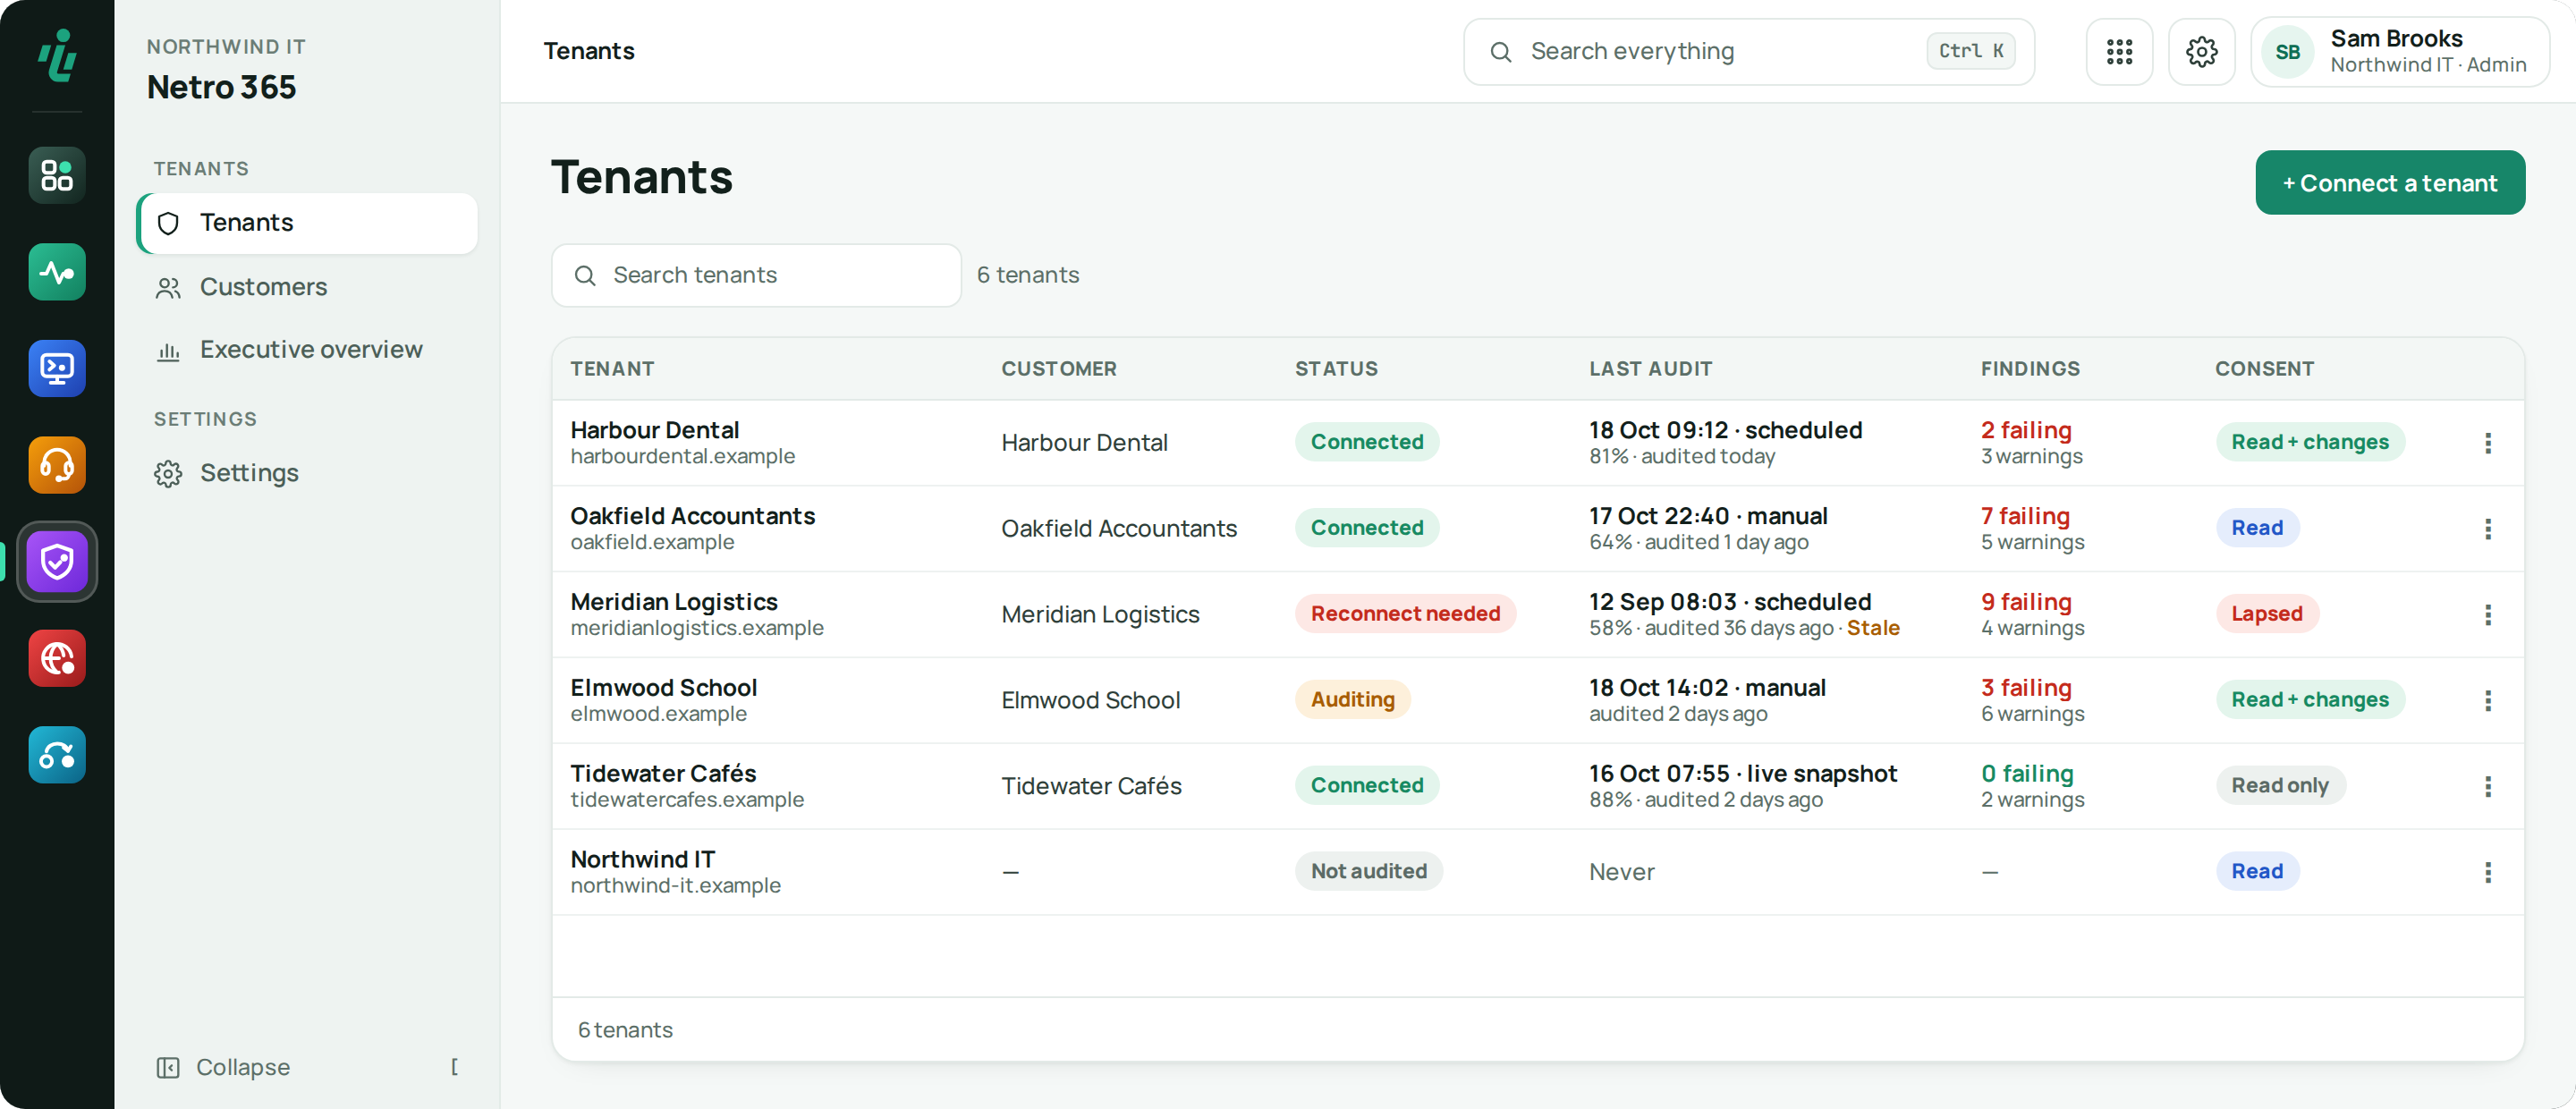Open the purple shield check app
This screenshot has width=2576, height=1109.
[57, 562]
